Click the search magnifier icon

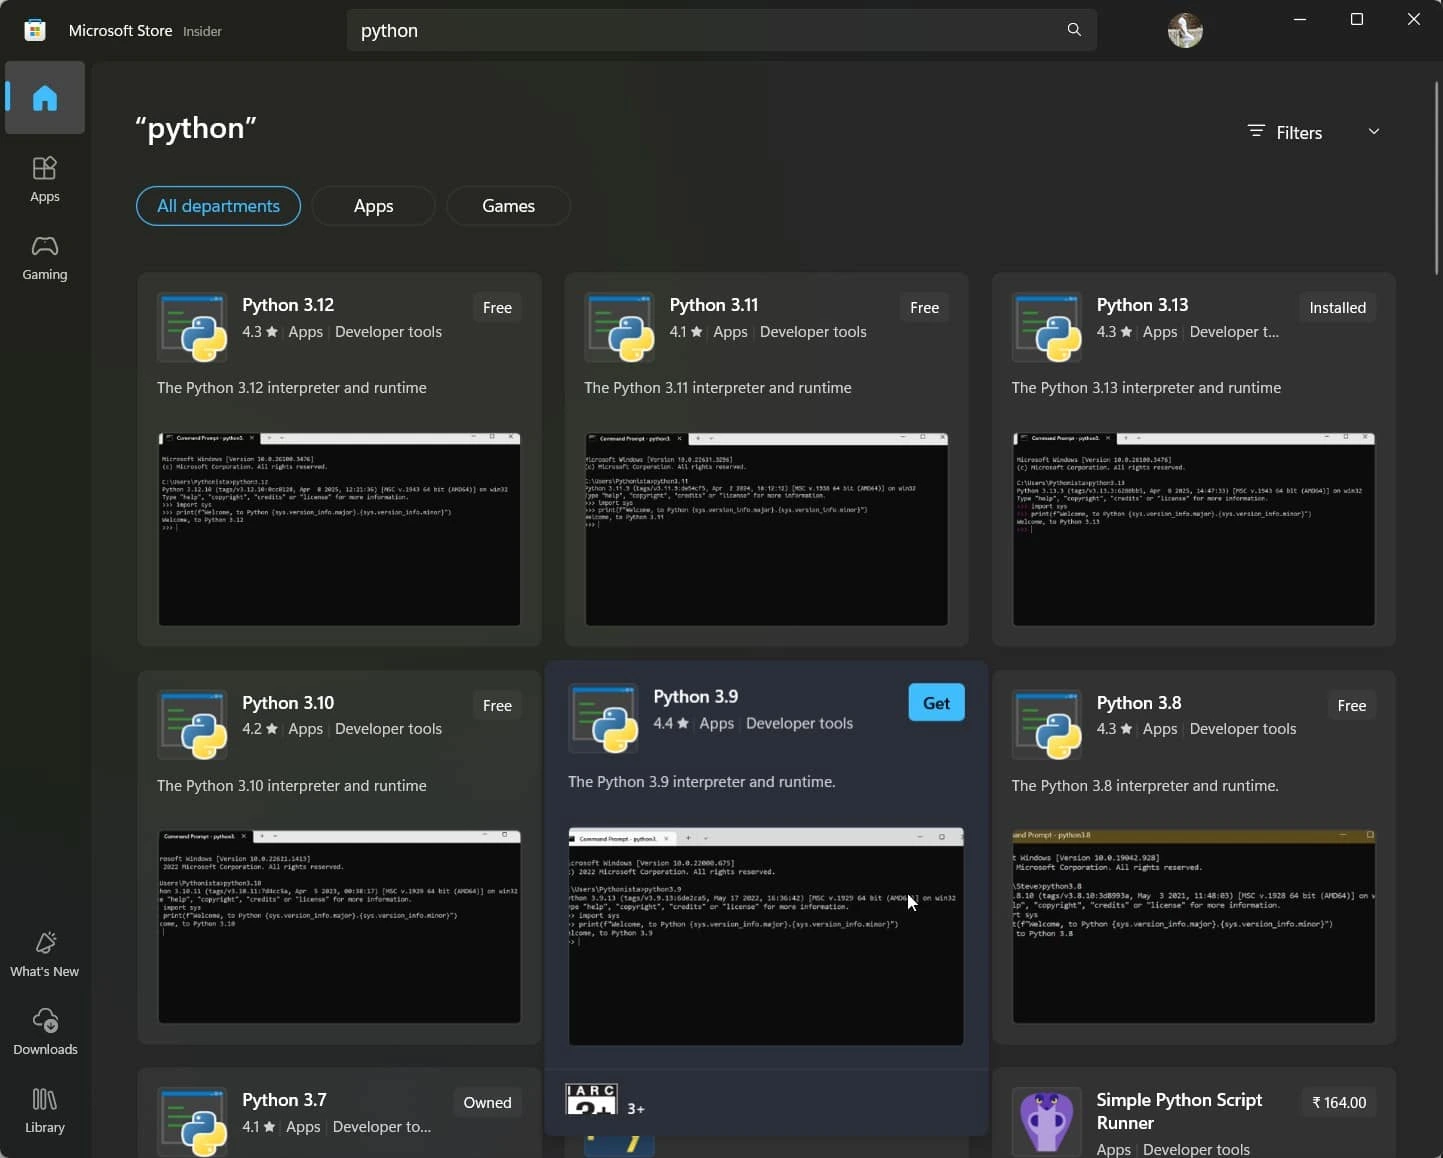tap(1074, 30)
